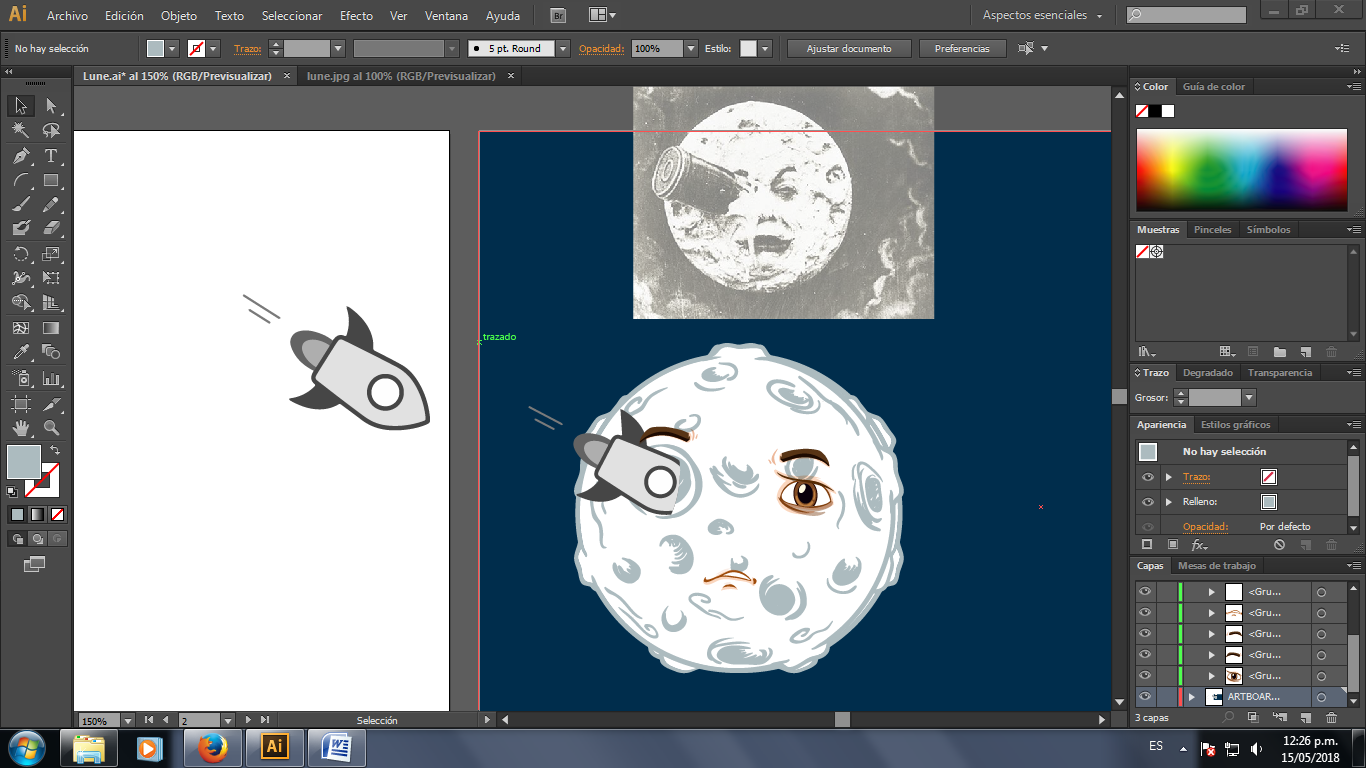Click Opacidad link in Apariencia panel
This screenshot has height=768, width=1366.
(1203, 526)
